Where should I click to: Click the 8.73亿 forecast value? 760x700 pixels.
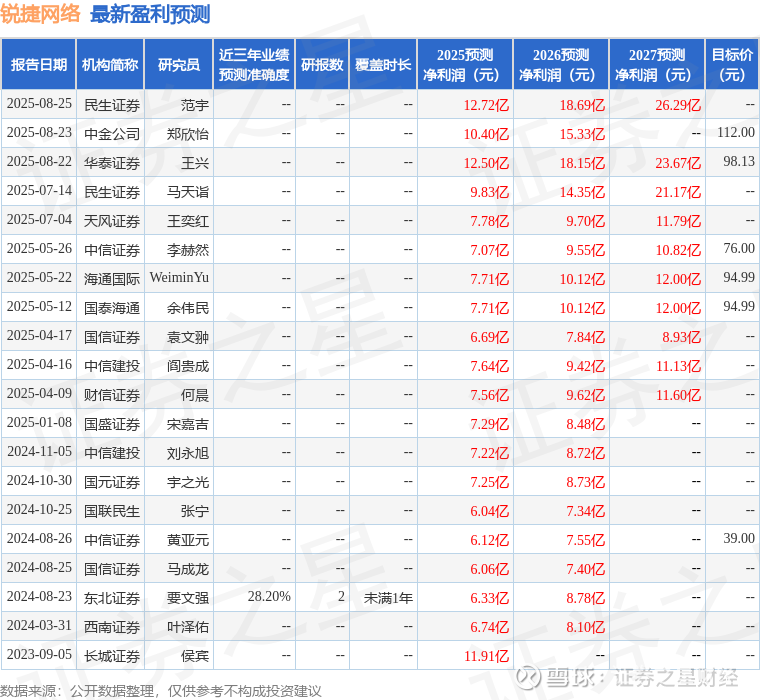tap(586, 482)
